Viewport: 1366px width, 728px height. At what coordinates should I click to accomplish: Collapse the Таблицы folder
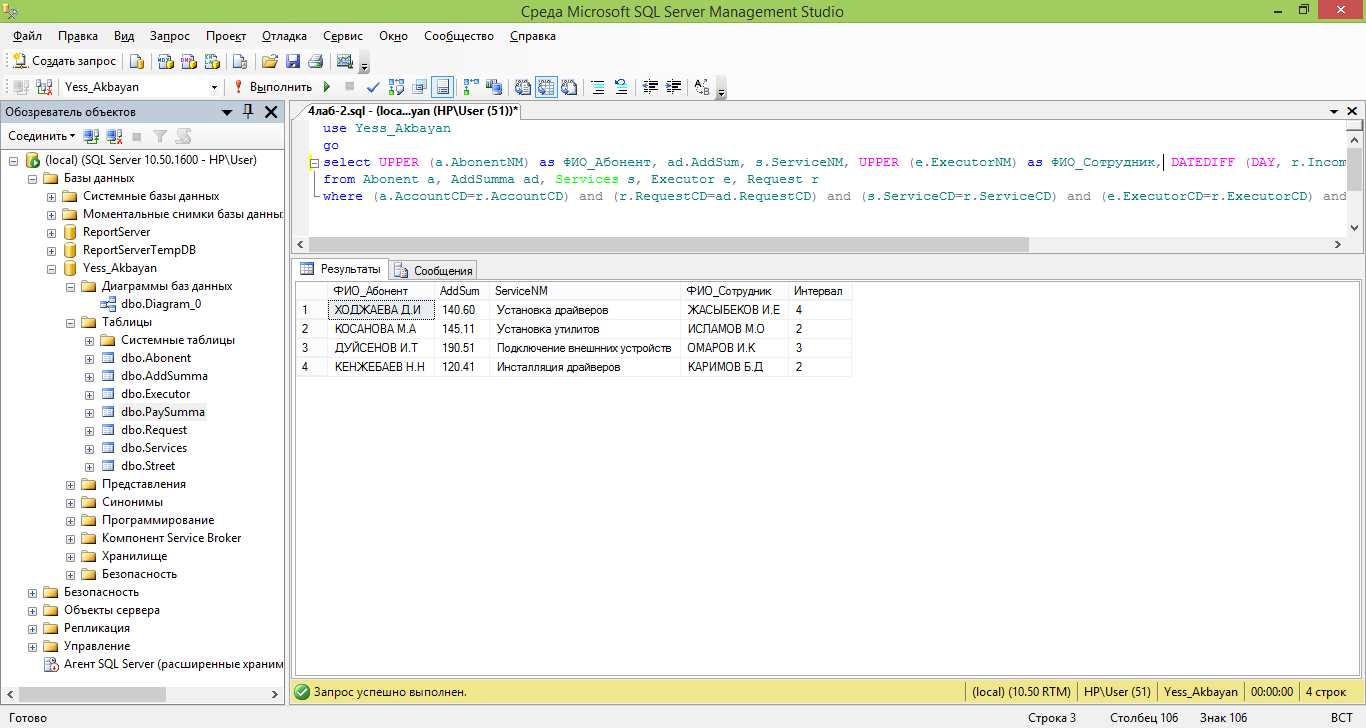(x=70, y=322)
